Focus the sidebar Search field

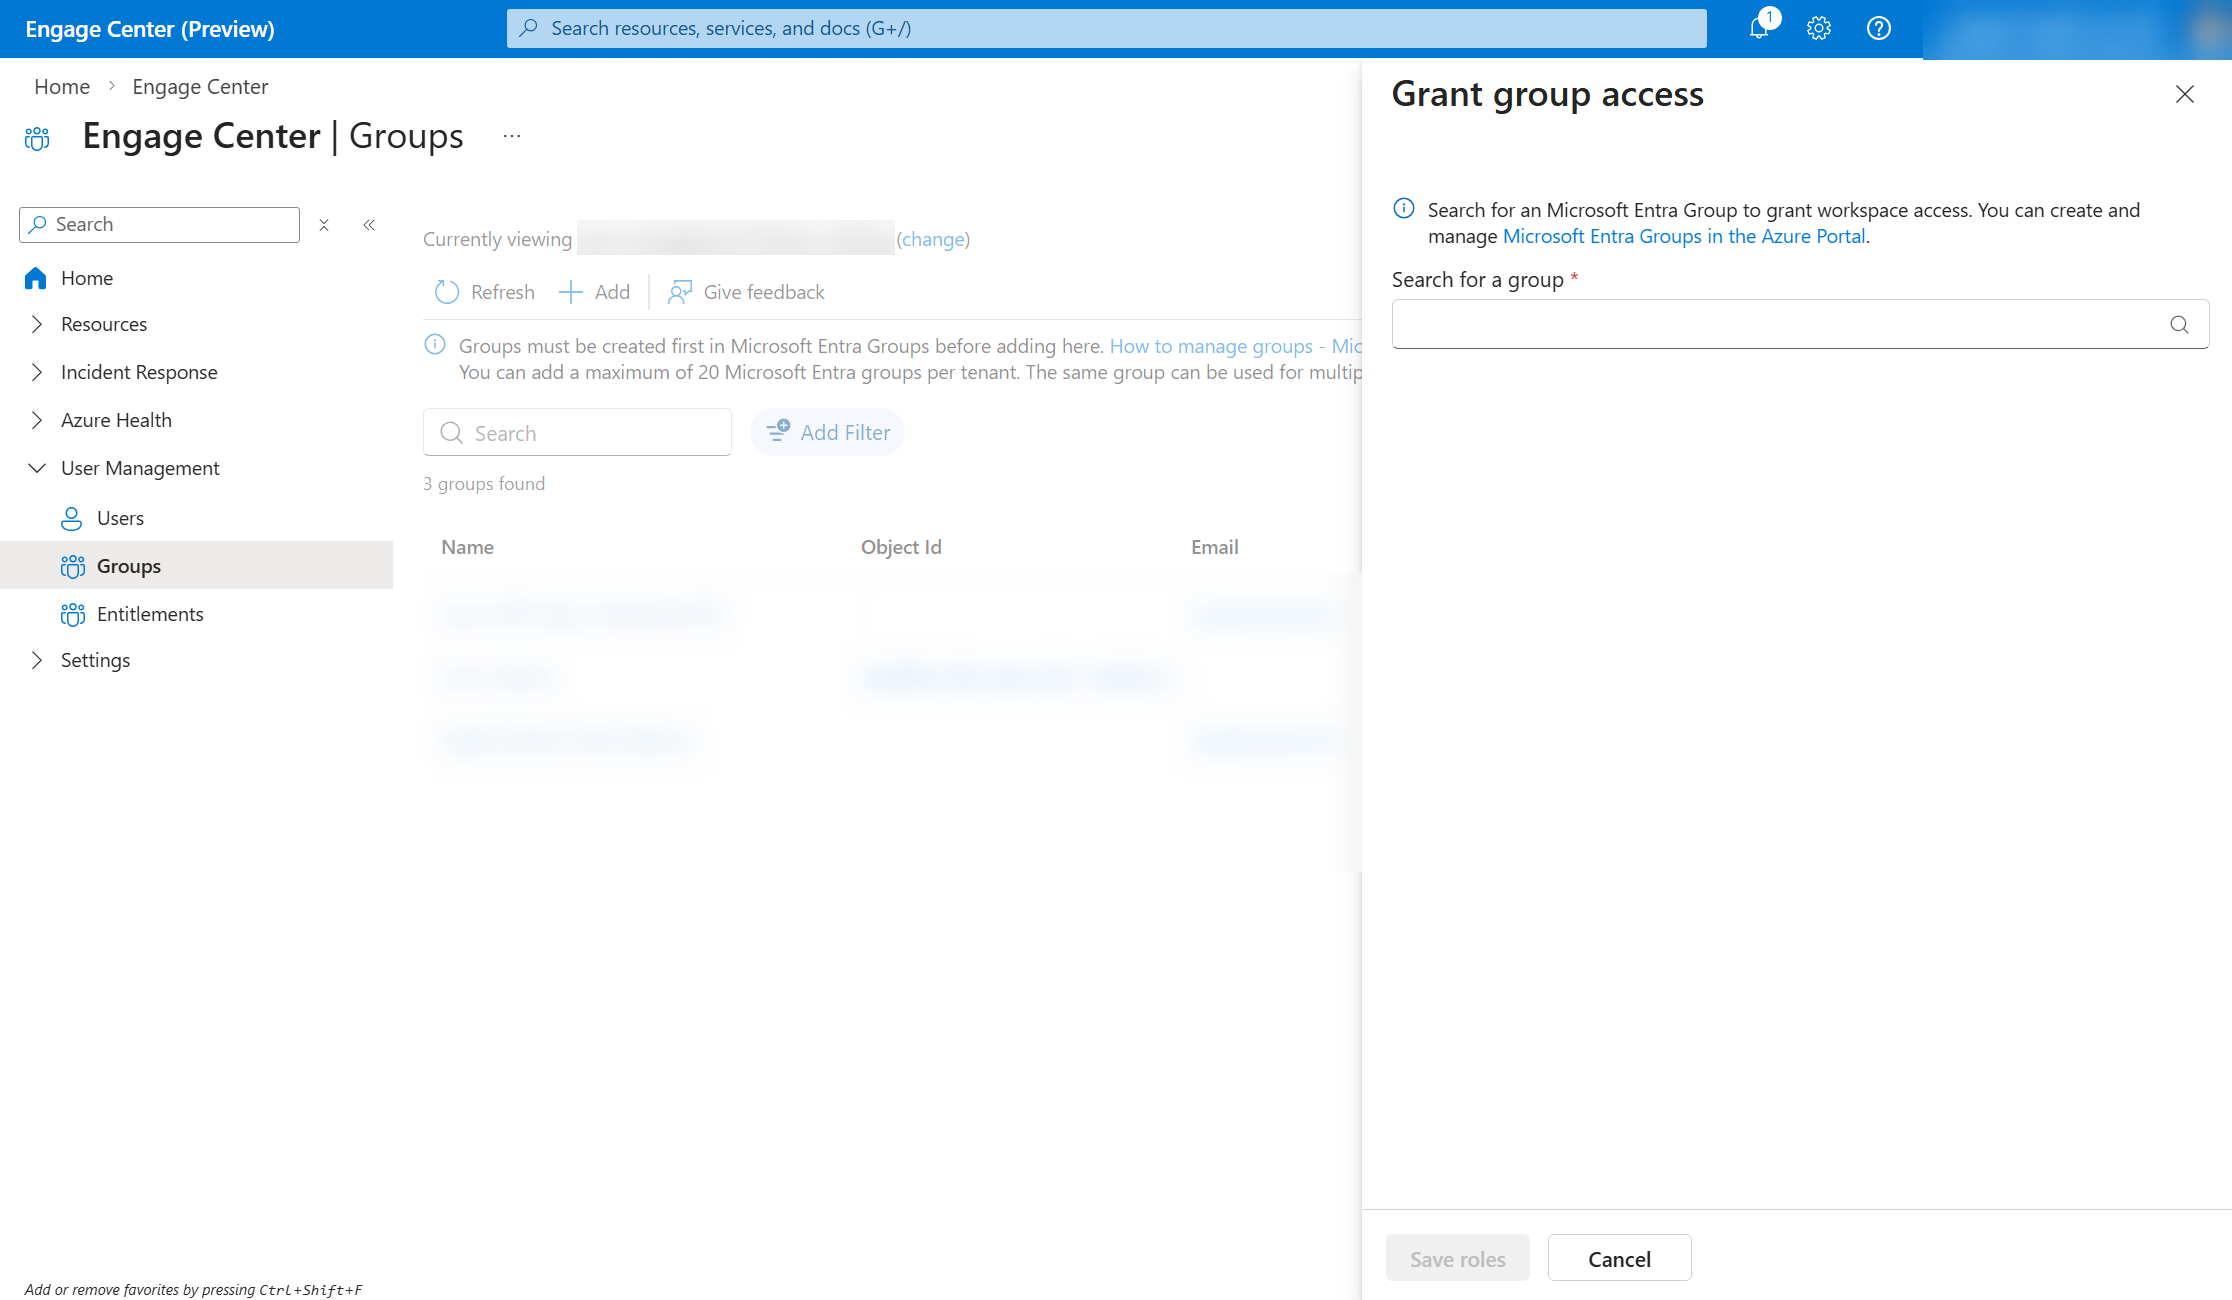click(x=159, y=225)
